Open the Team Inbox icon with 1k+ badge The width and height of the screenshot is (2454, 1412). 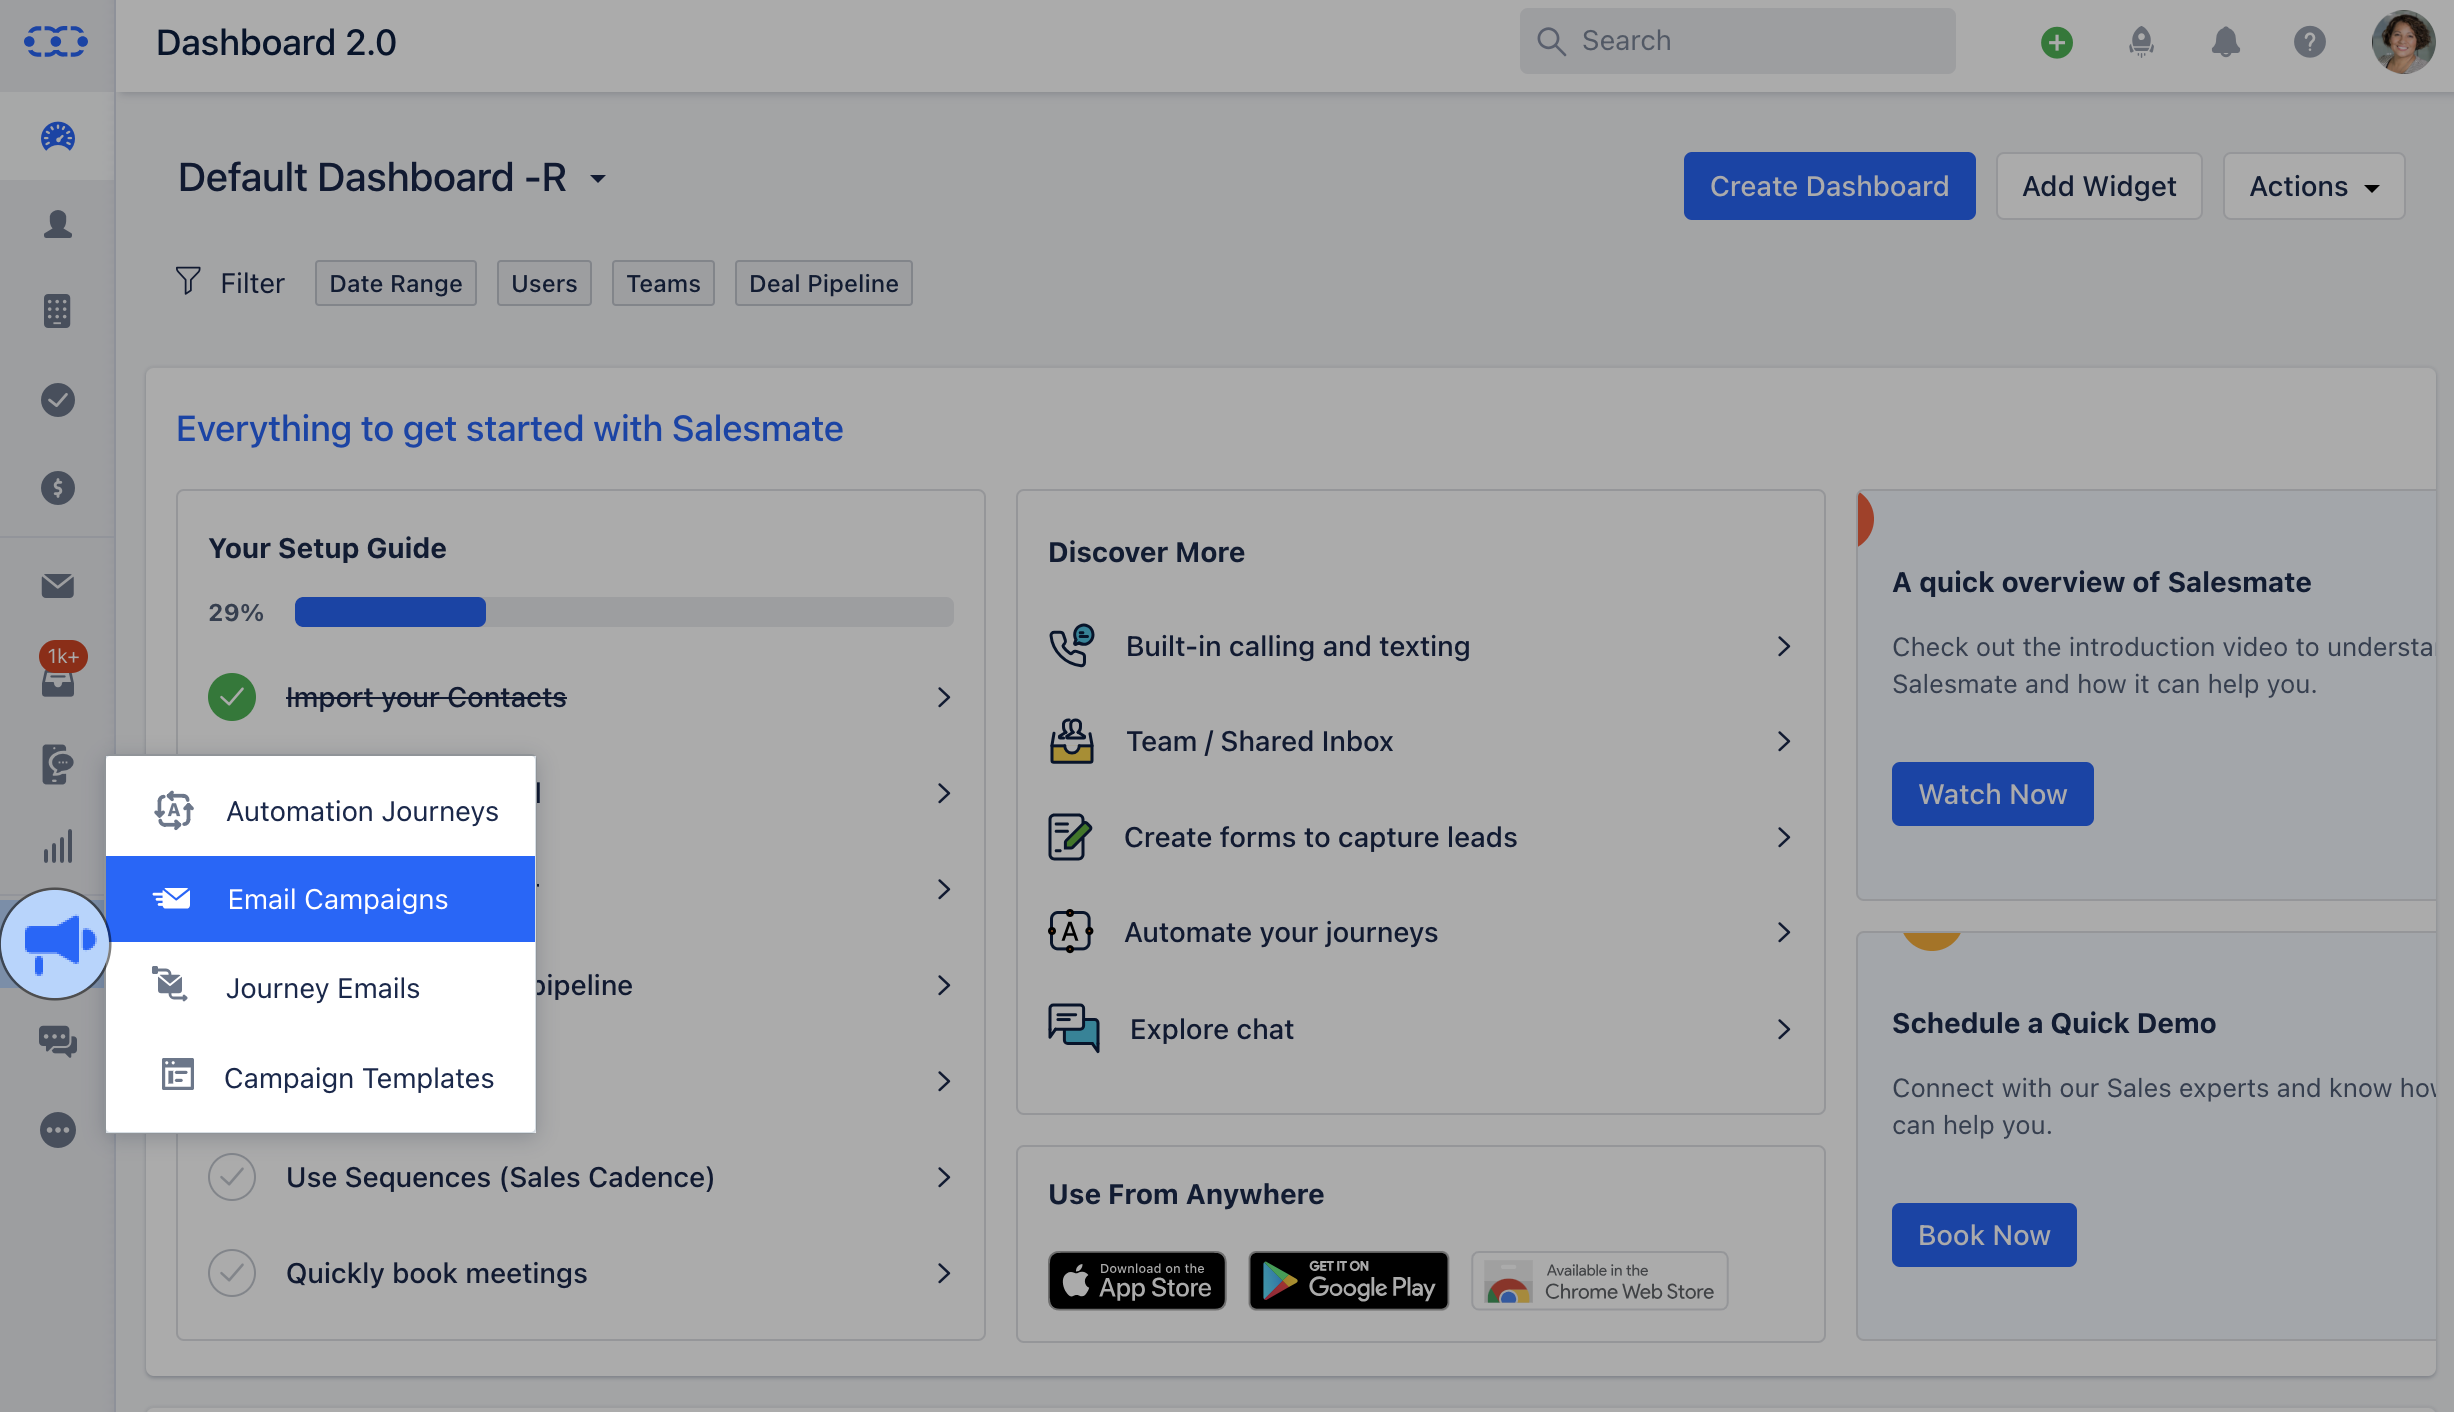click(x=57, y=676)
